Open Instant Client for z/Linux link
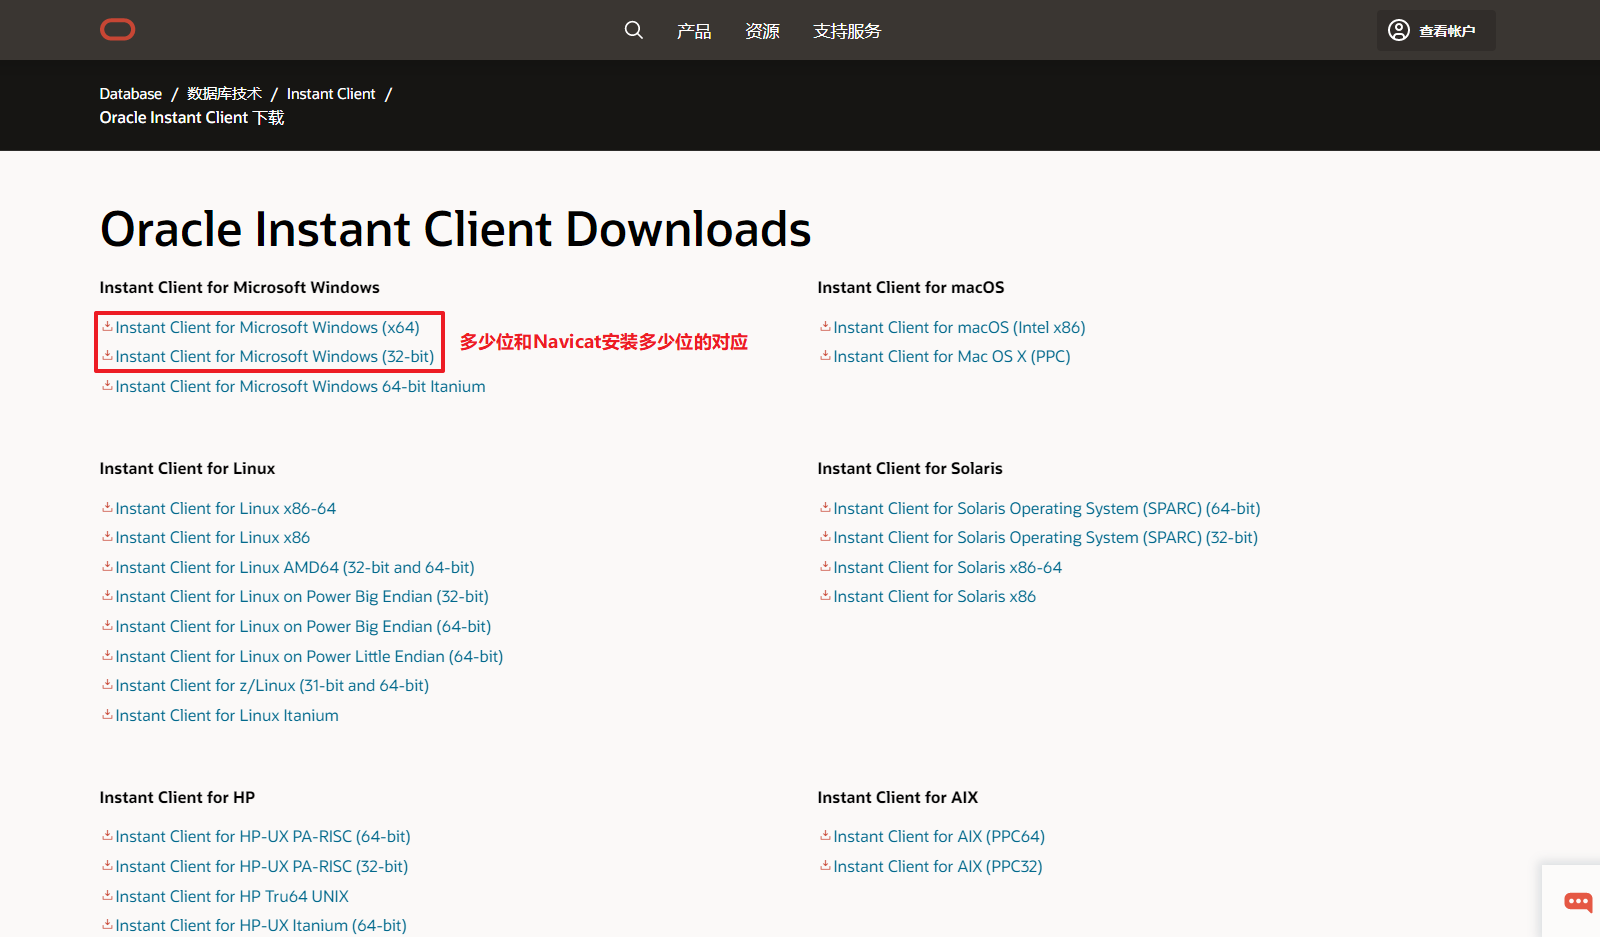This screenshot has width=1600, height=937. pos(272,686)
